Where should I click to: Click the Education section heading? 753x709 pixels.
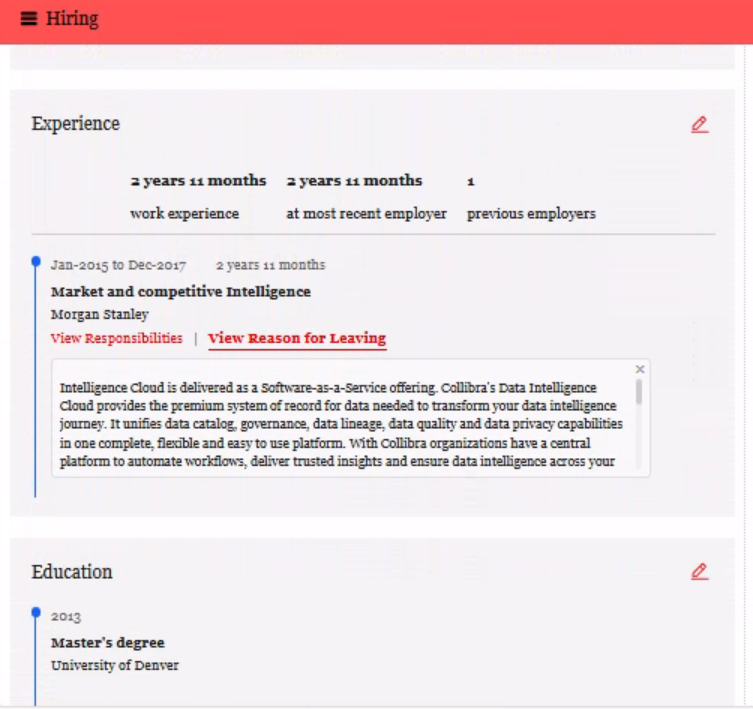click(x=72, y=572)
